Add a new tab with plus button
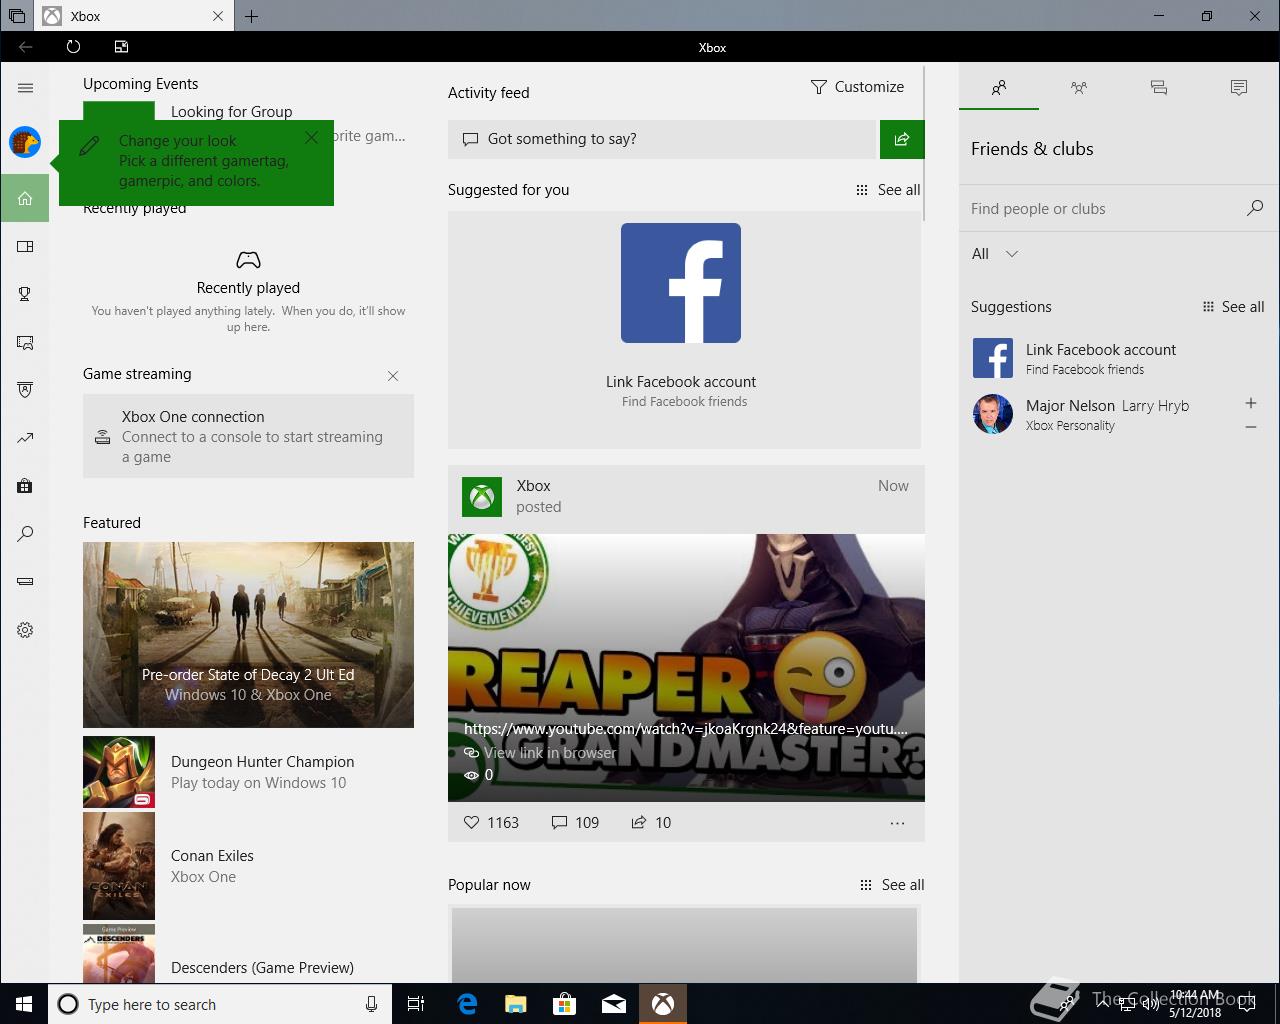Image resolution: width=1280 pixels, height=1024 pixels. click(251, 16)
